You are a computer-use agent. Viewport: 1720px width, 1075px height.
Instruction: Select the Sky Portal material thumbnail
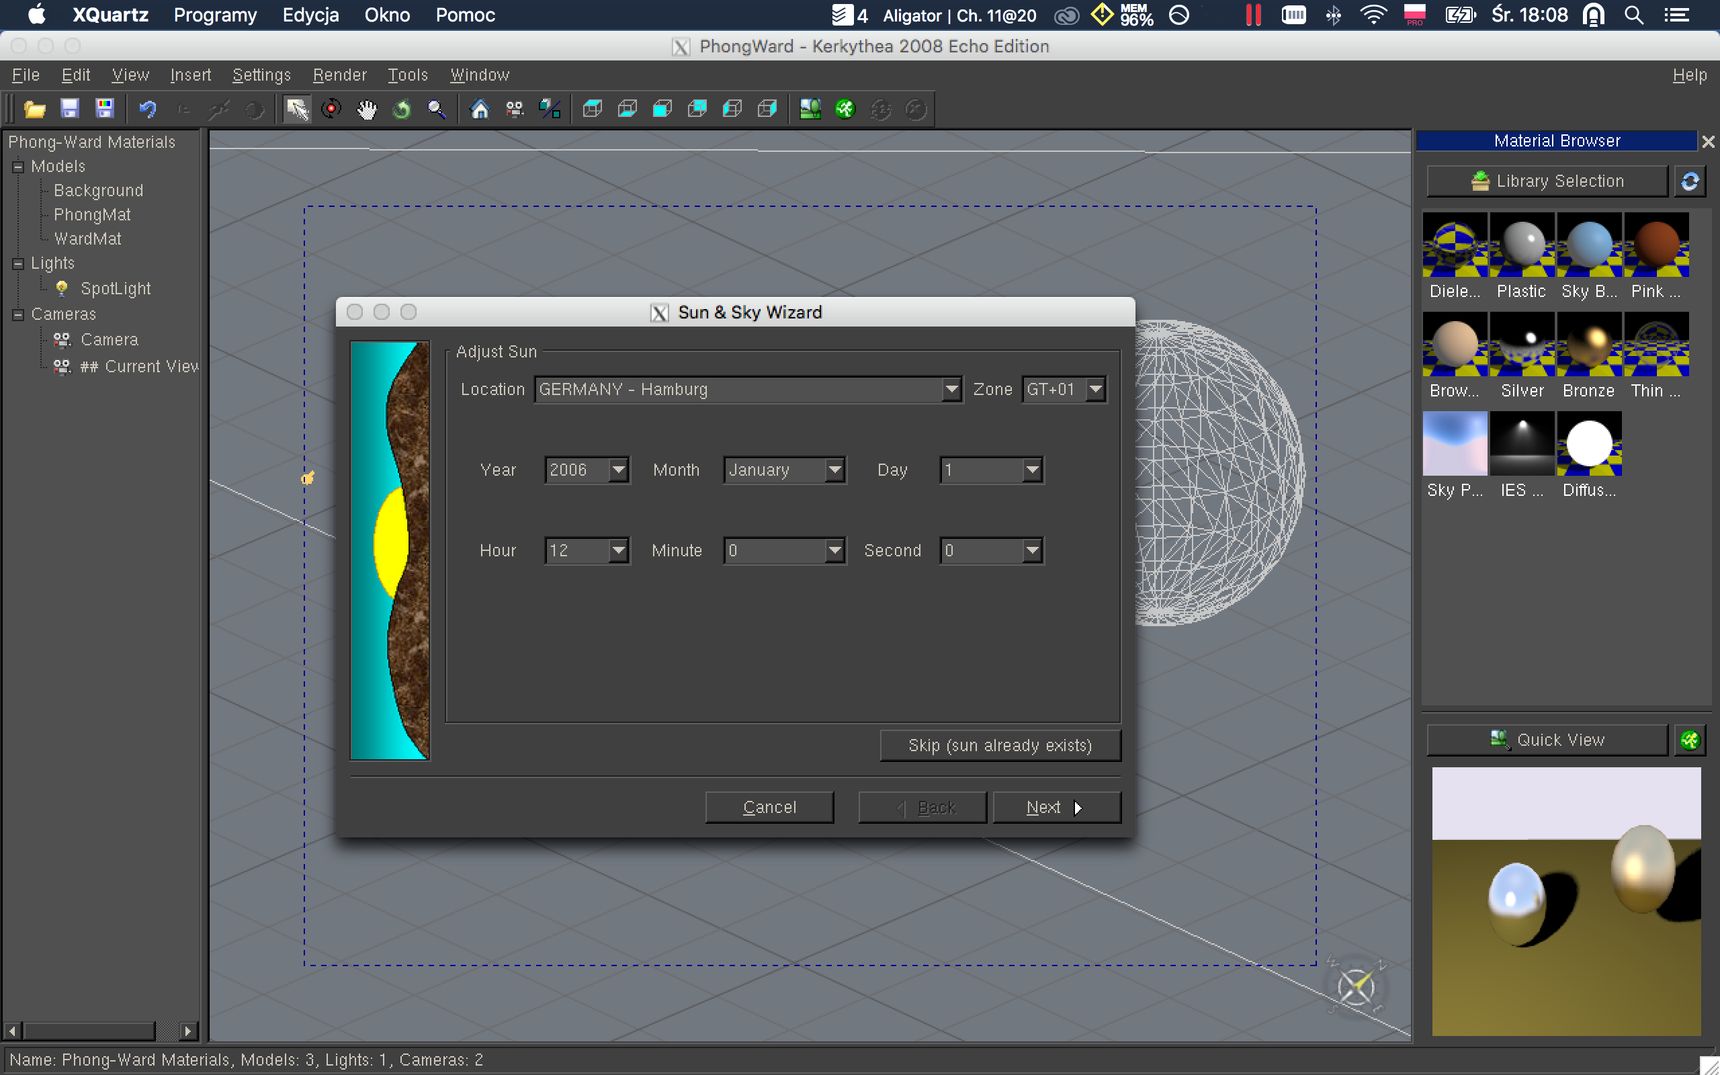pyautogui.click(x=1455, y=443)
